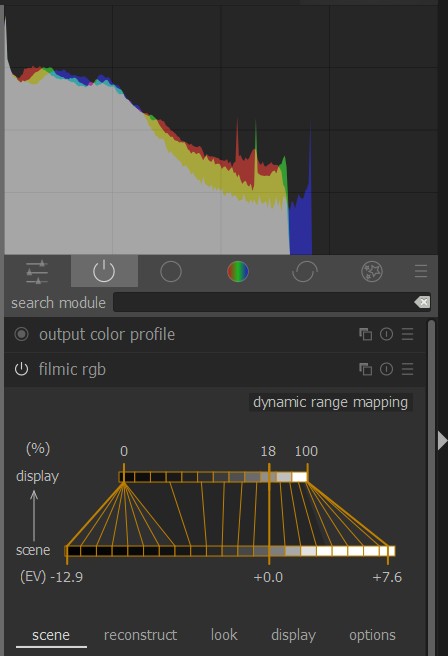This screenshot has width=448, height=656.
Task: Select the color modules group icon
Action: click(238, 272)
